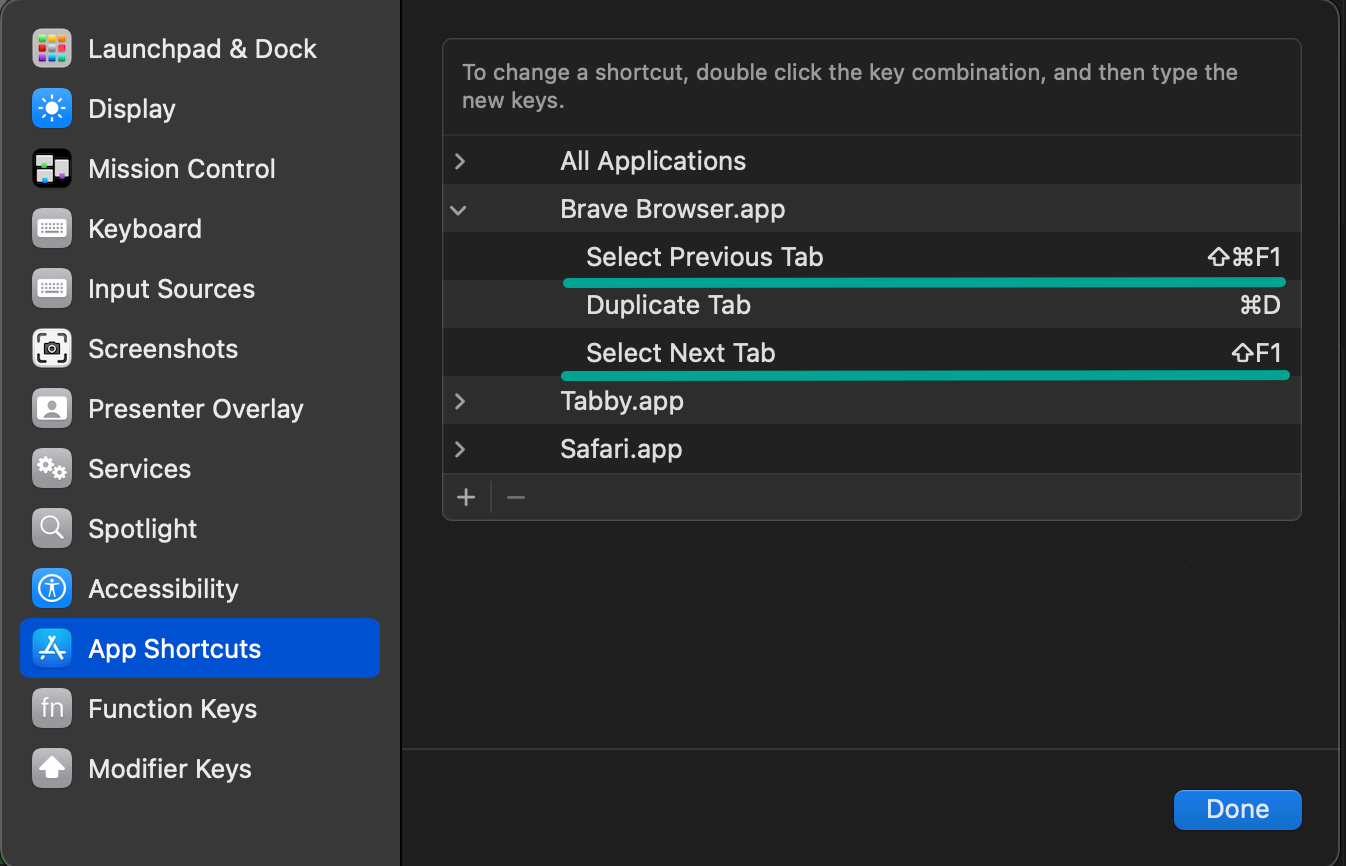Select the App Shortcuts label
Image resolution: width=1346 pixels, height=866 pixels.
175,648
